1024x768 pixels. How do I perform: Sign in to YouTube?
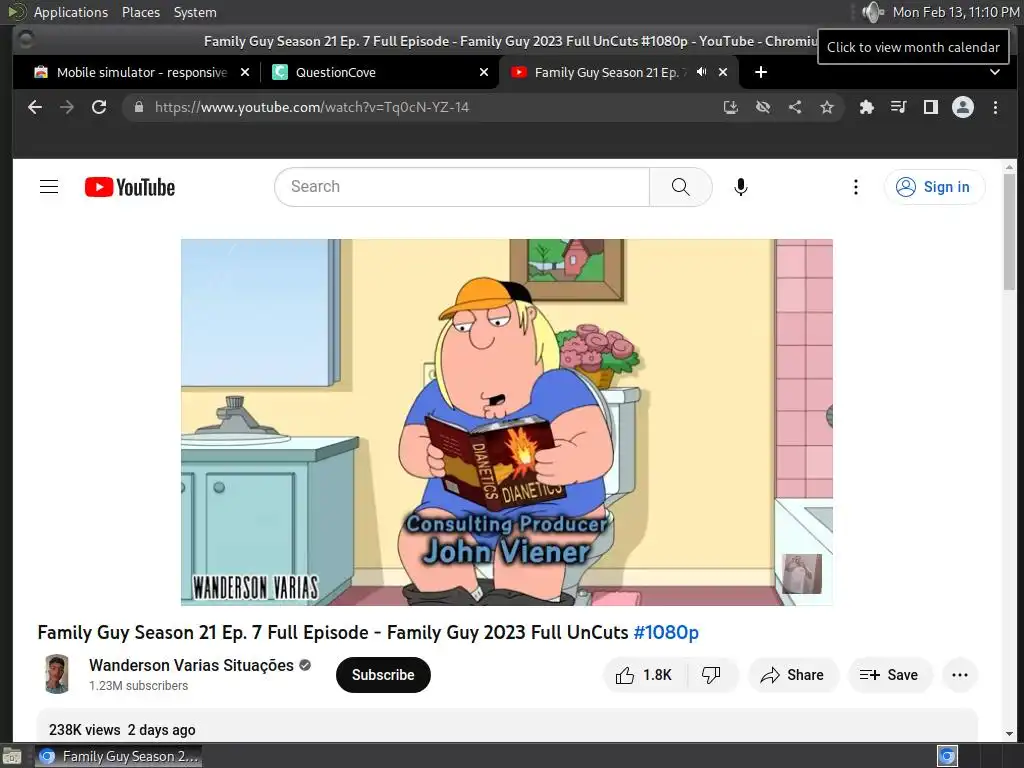point(935,187)
